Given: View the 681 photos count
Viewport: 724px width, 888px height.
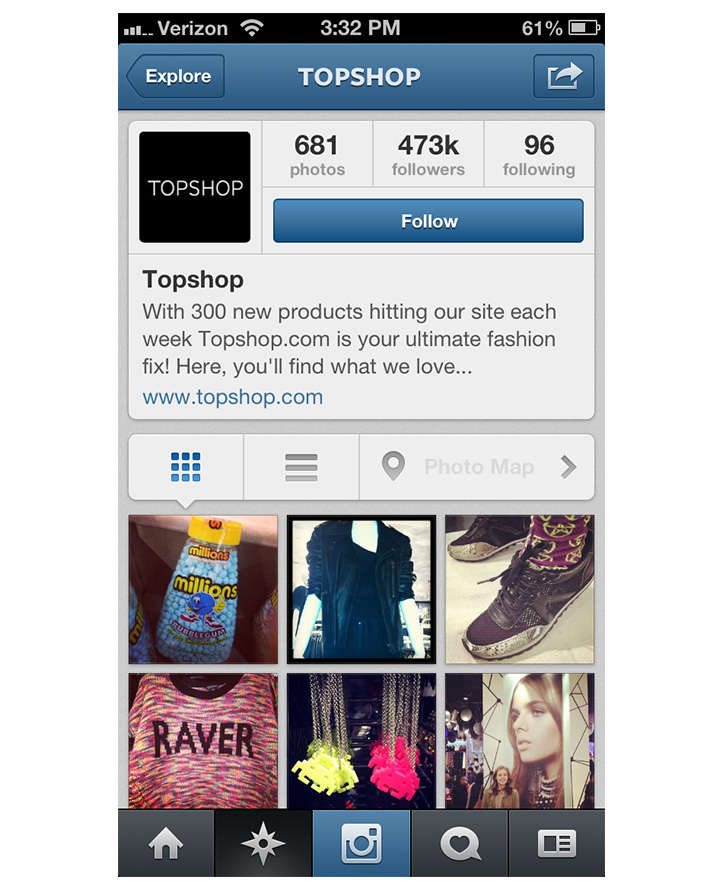Looking at the screenshot, I should (317, 155).
